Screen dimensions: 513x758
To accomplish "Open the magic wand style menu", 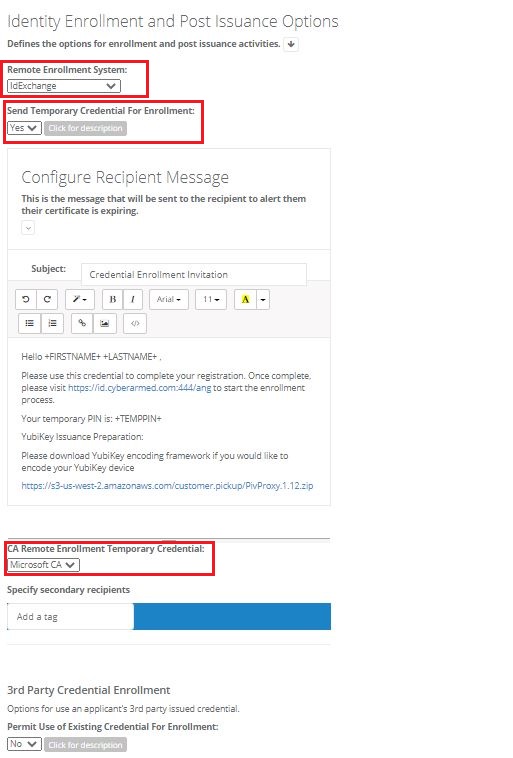I will (80, 299).
